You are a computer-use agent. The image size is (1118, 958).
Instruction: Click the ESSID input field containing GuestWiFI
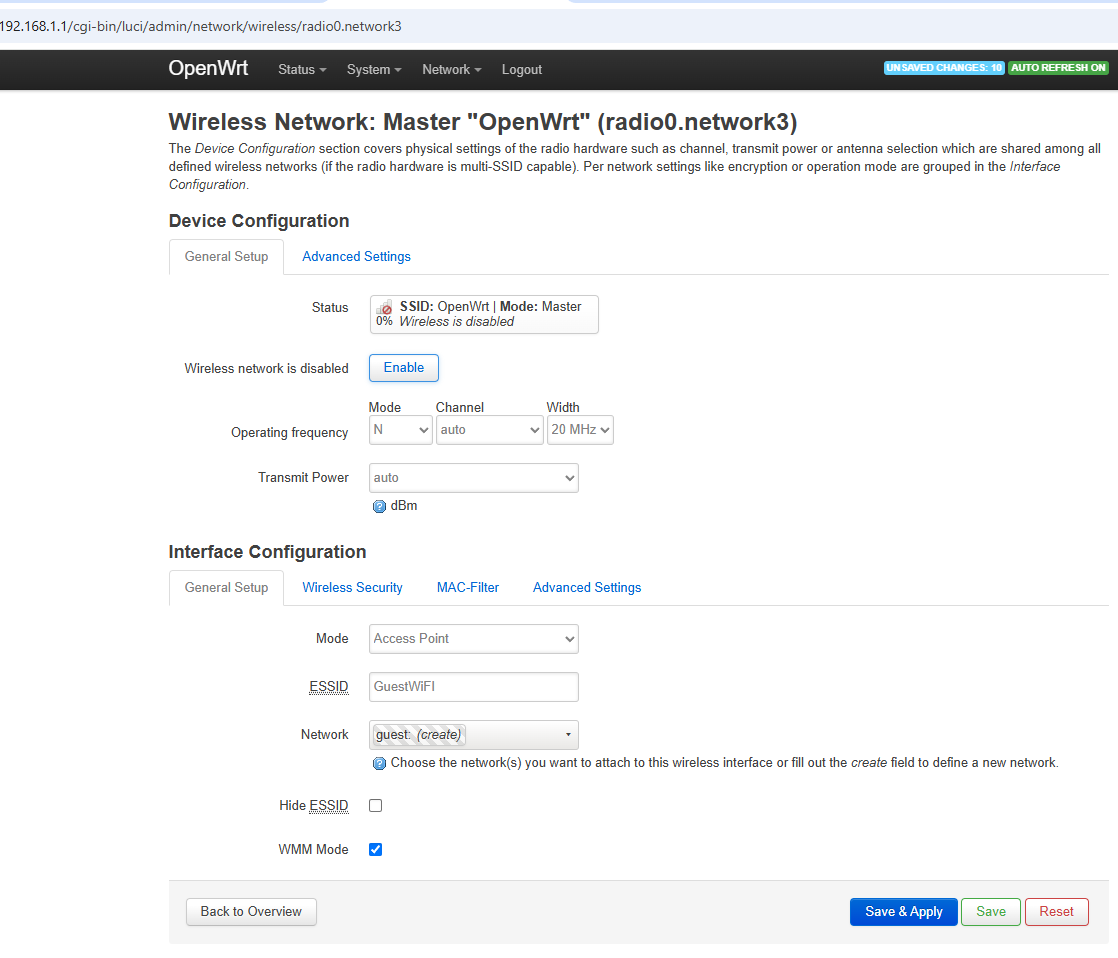[x=473, y=687]
